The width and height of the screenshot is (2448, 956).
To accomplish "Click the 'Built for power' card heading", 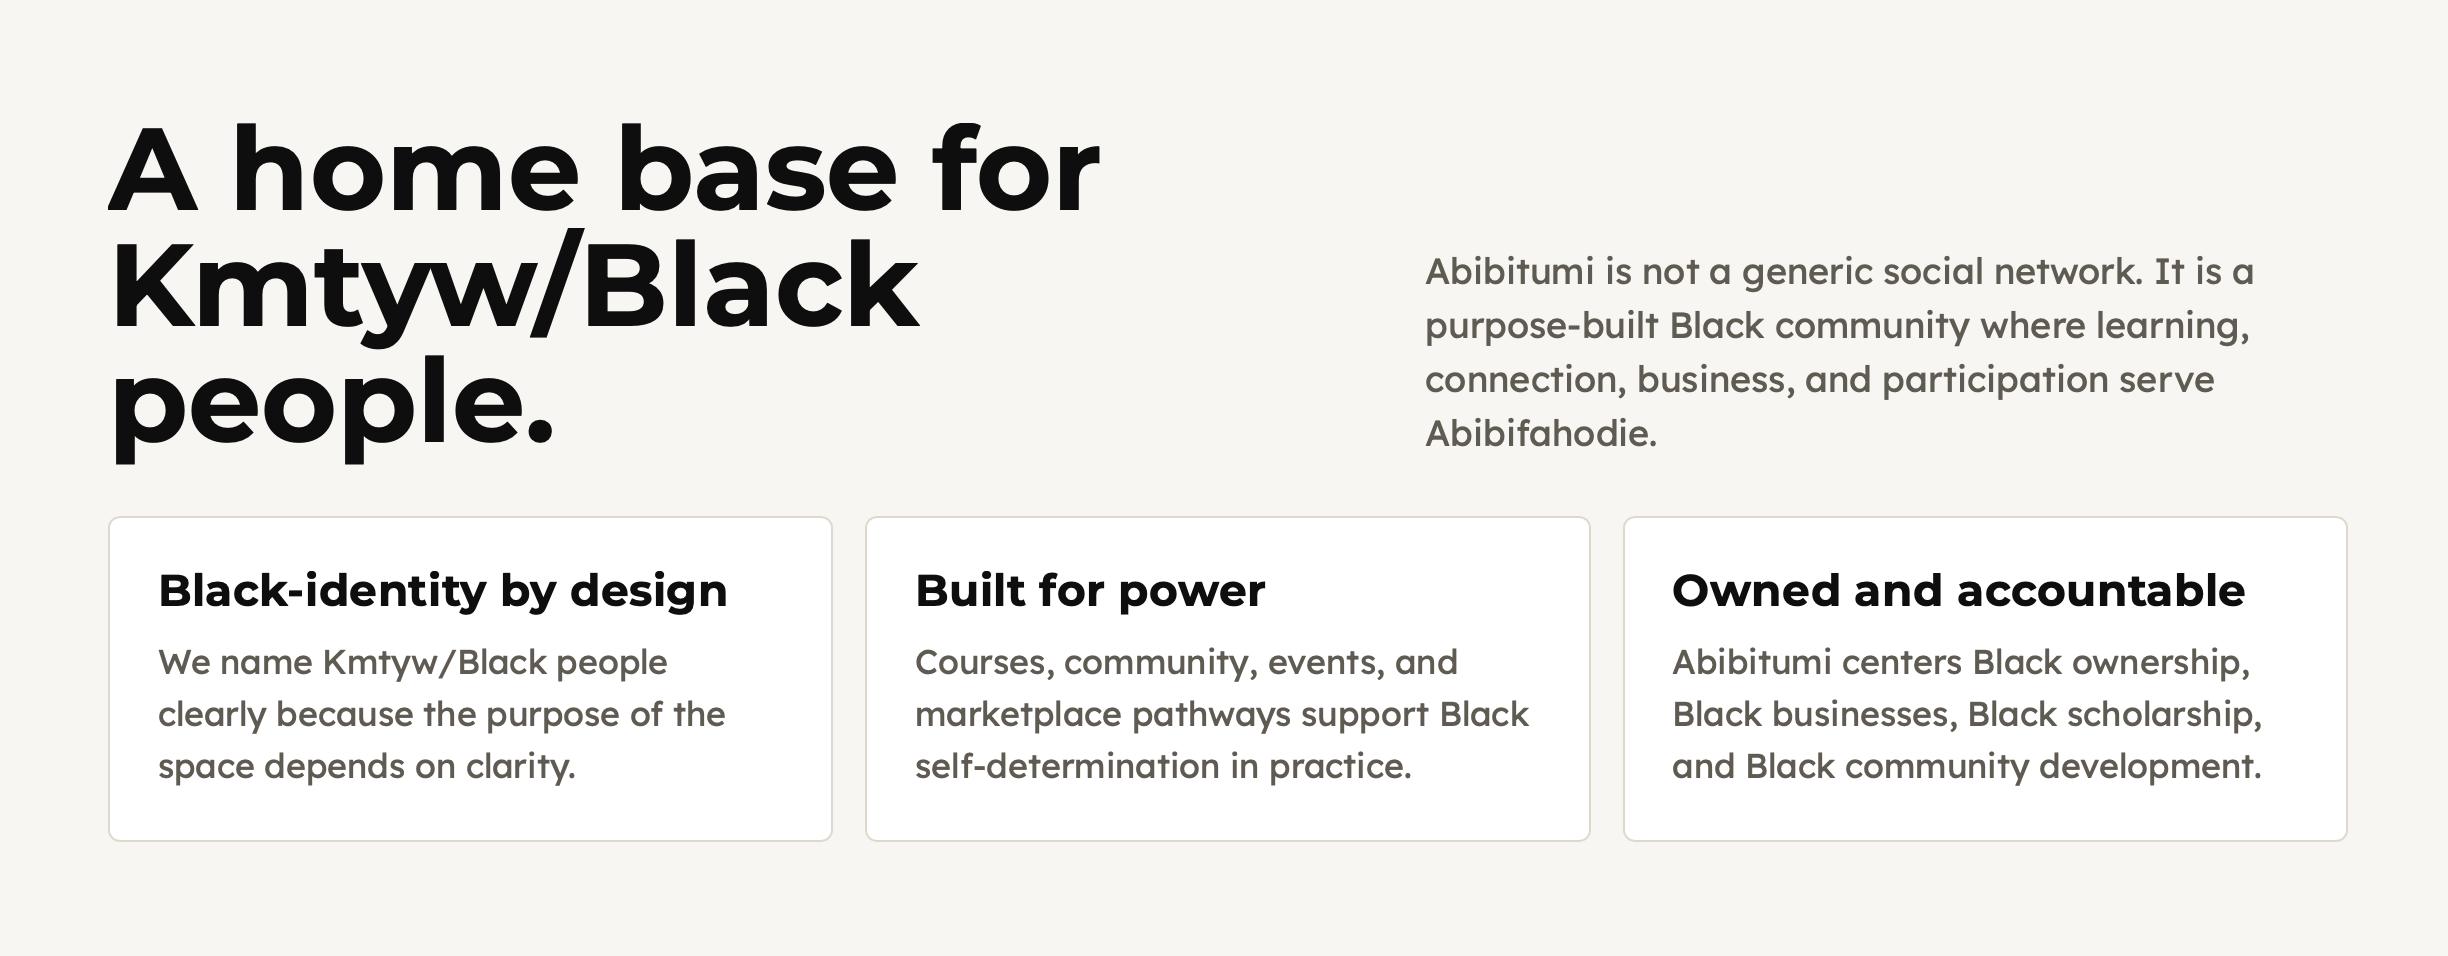I will coord(1090,591).
